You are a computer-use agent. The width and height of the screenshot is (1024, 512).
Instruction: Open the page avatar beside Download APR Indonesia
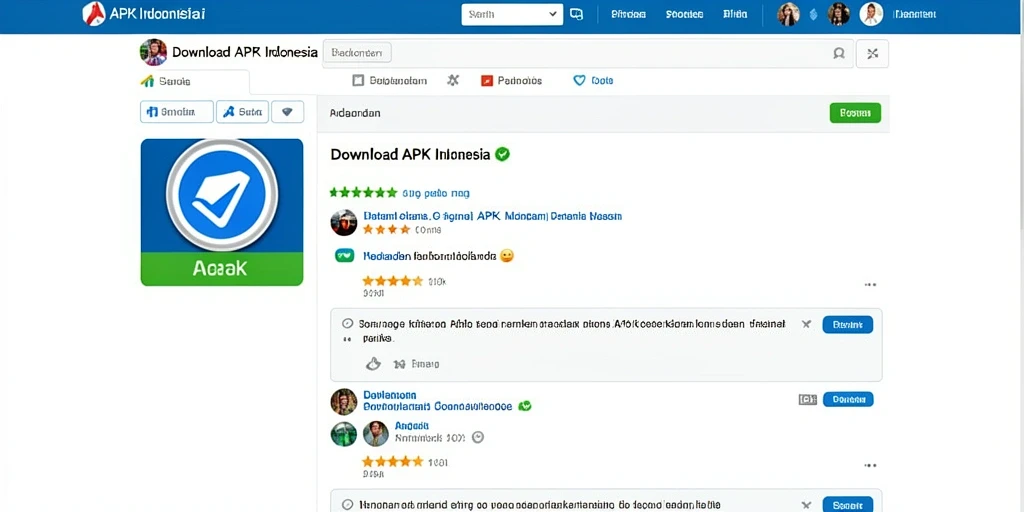tap(153, 52)
